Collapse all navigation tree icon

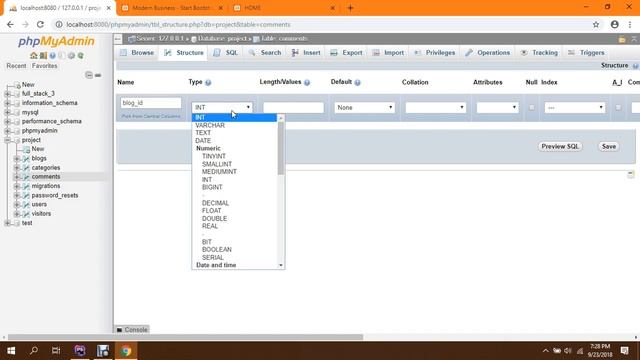point(89,75)
